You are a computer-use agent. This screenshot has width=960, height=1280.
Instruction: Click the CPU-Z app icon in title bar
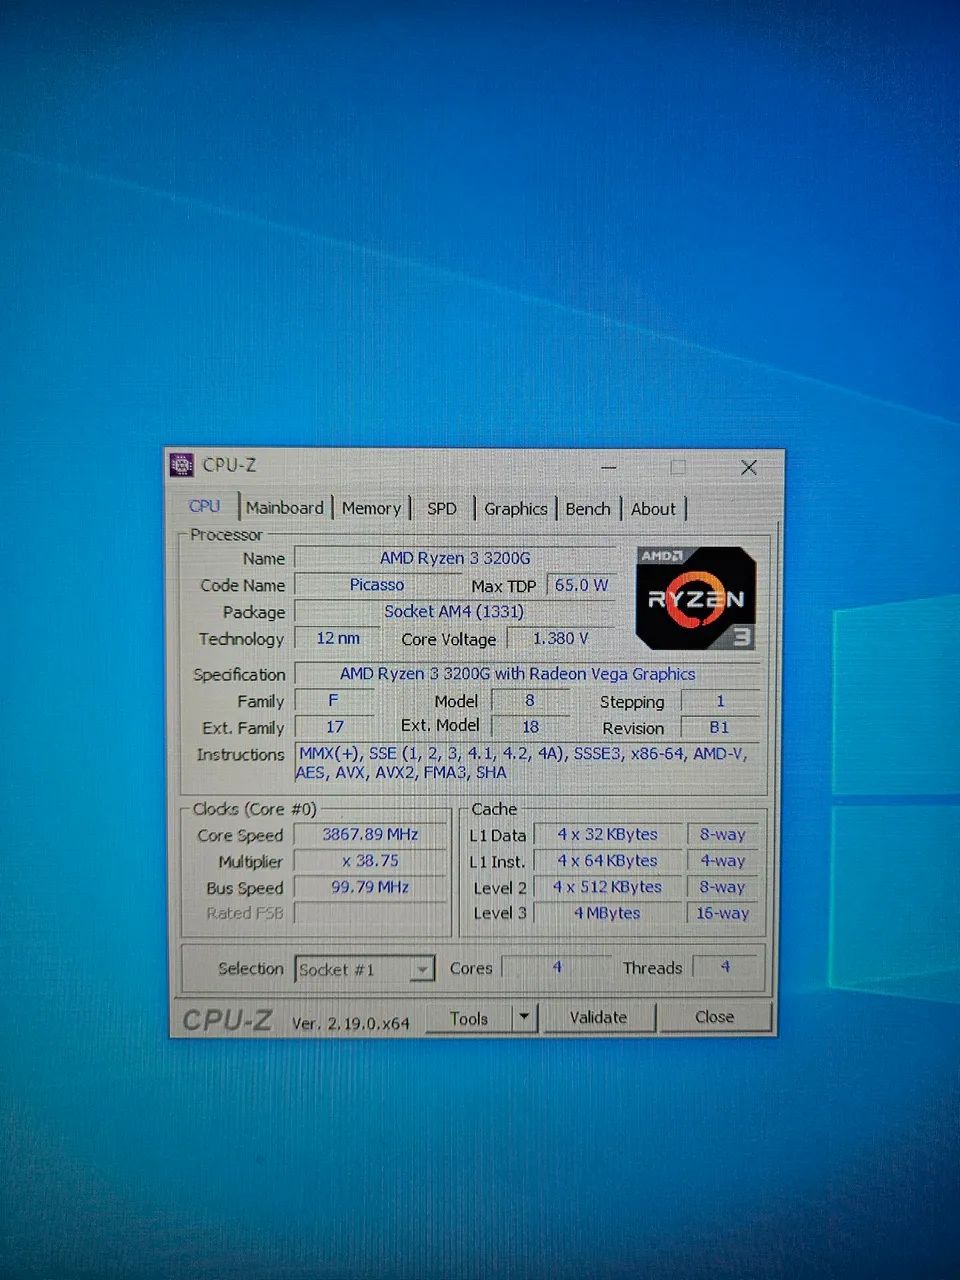click(181, 465)
